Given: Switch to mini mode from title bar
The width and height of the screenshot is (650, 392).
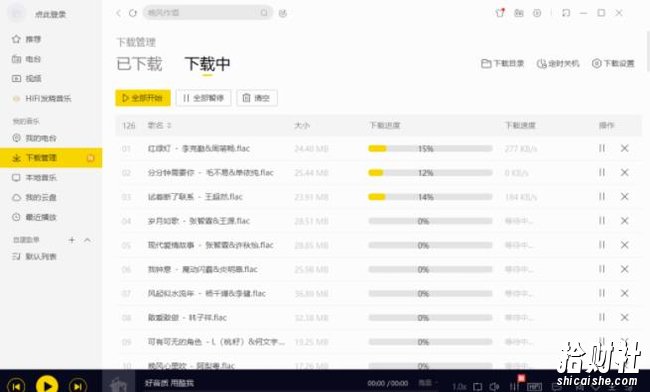Looking at the screenshot, I should (x=566, y=13).
